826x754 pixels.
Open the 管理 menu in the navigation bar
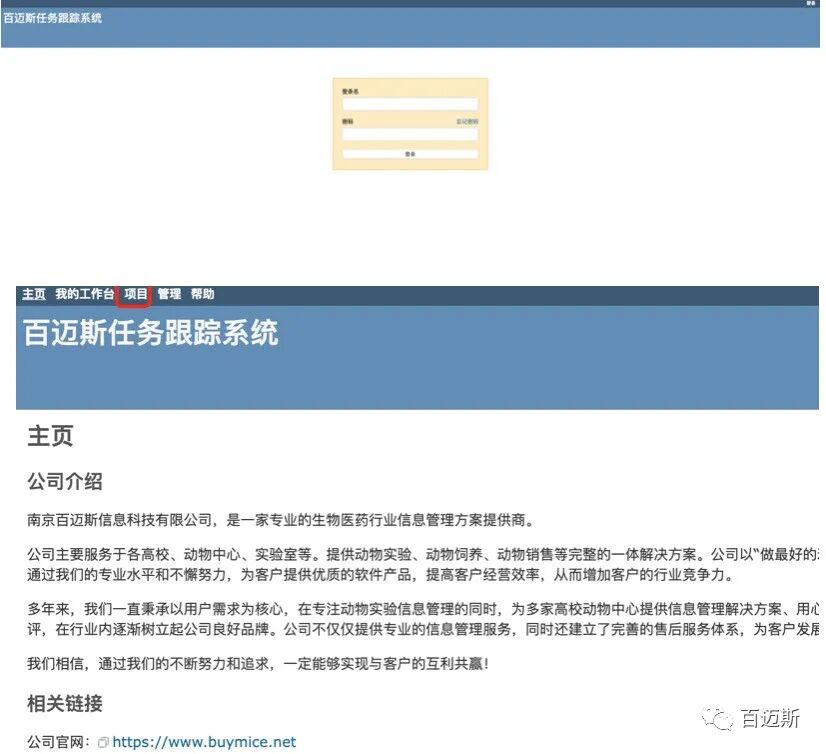(x=166, y=294)
